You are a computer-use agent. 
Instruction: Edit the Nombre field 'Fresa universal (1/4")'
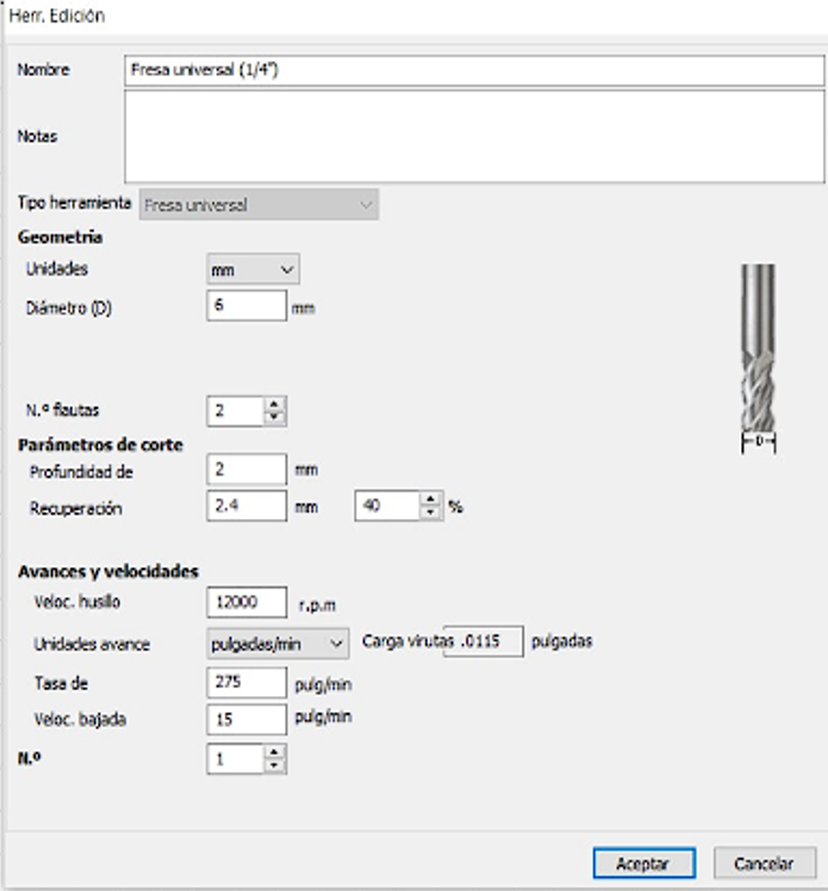tap(475, 70)
